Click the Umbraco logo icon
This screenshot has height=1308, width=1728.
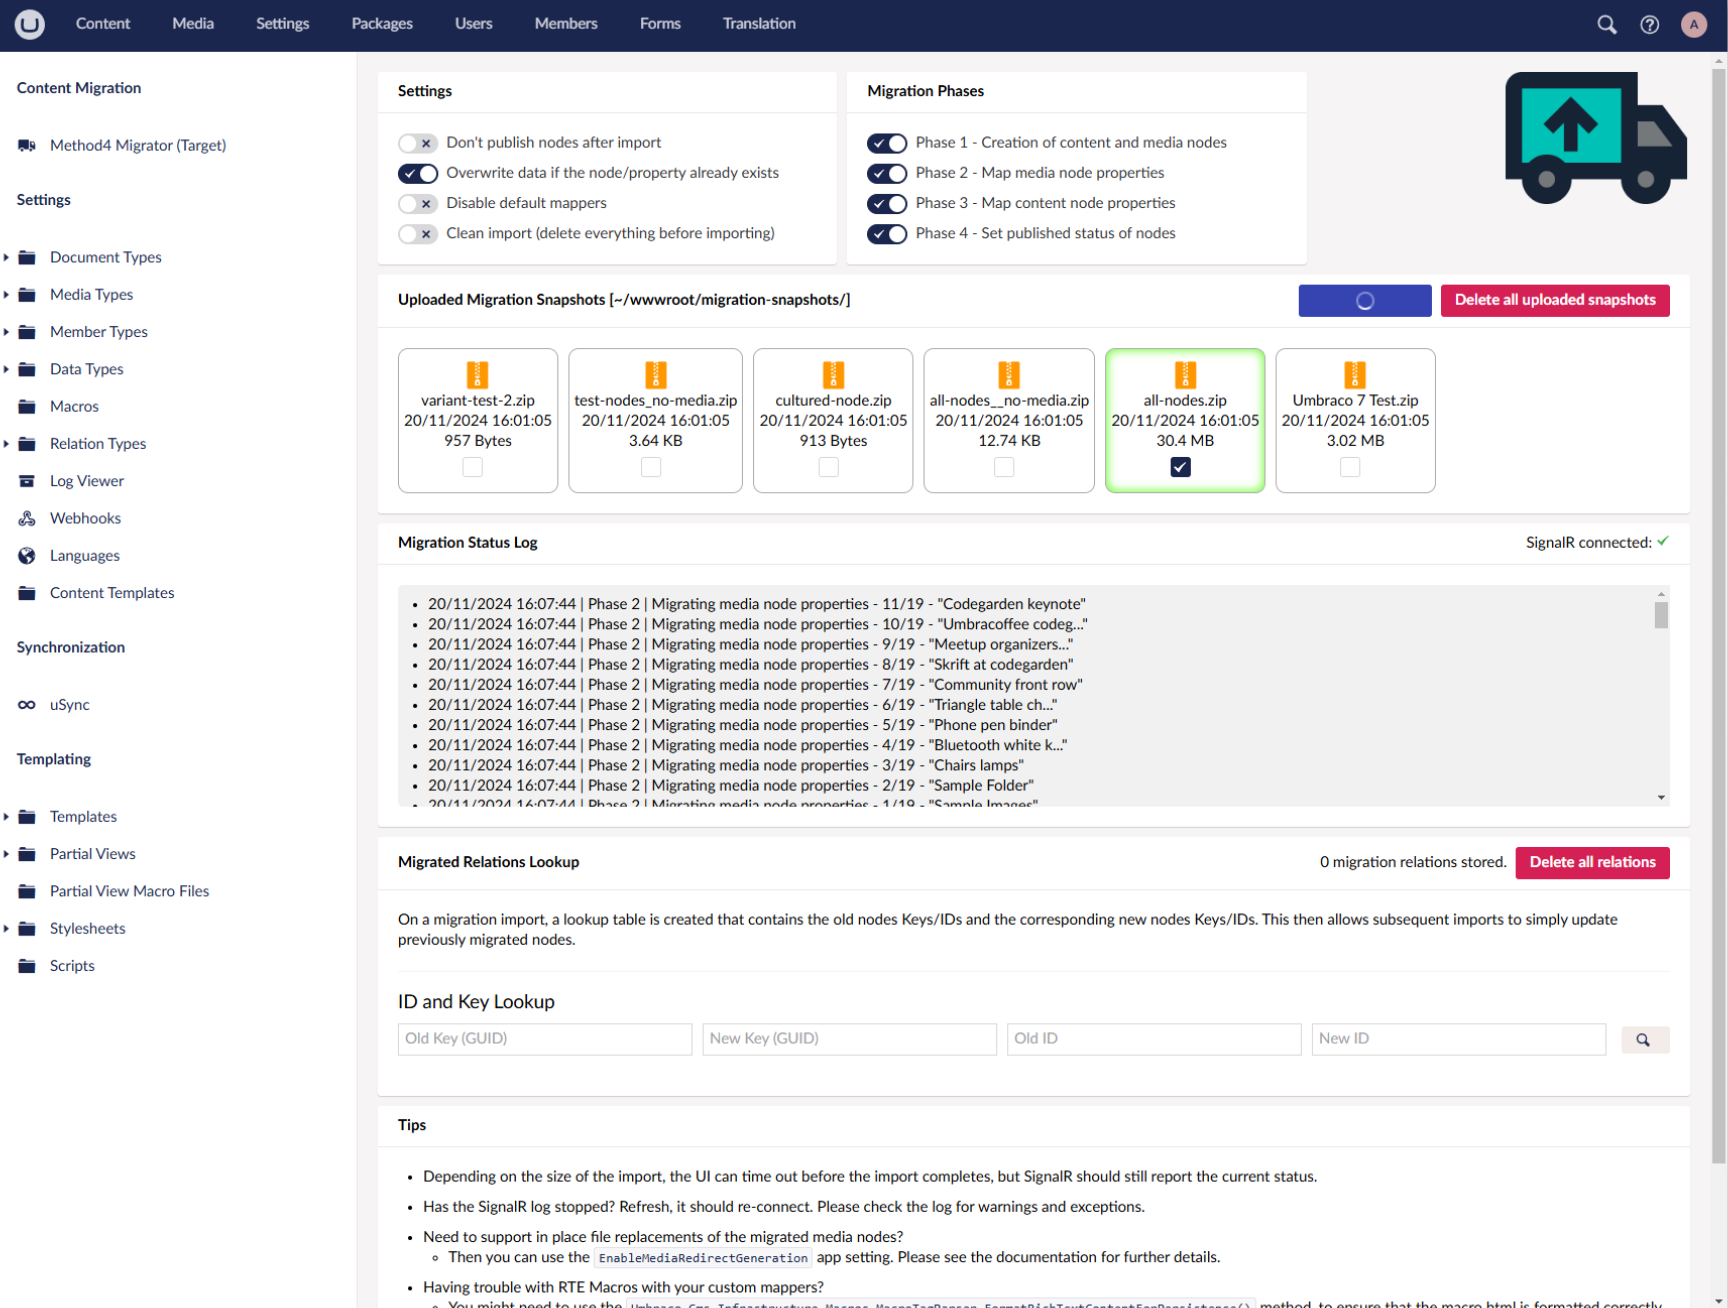[x=30, y=24]
